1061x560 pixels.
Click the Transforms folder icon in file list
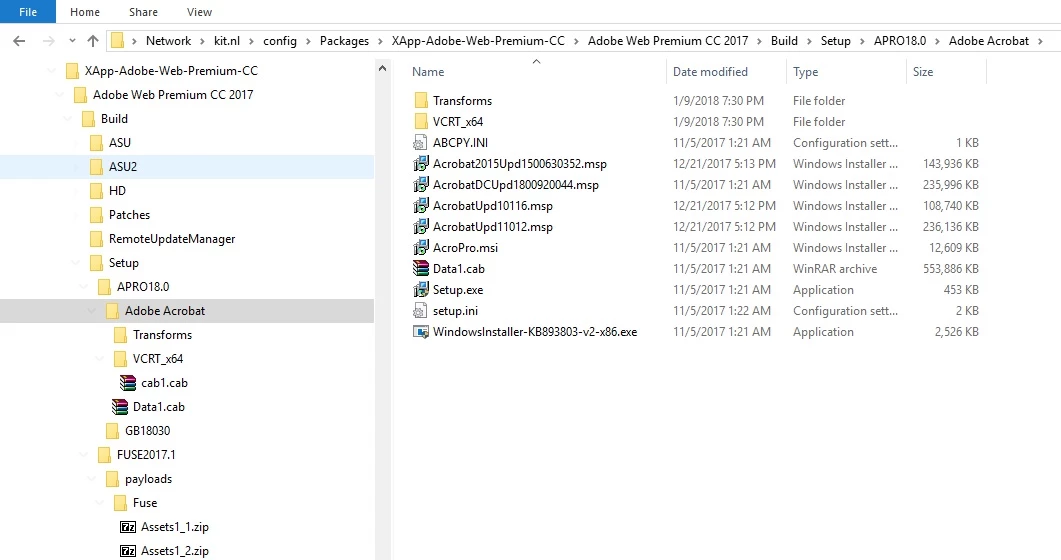point(420,101)
